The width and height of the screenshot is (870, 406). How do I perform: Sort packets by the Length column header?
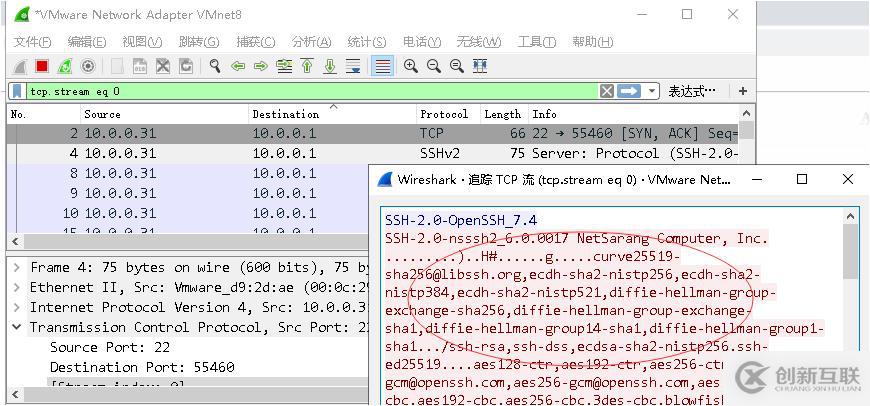(x=504, y=114)
